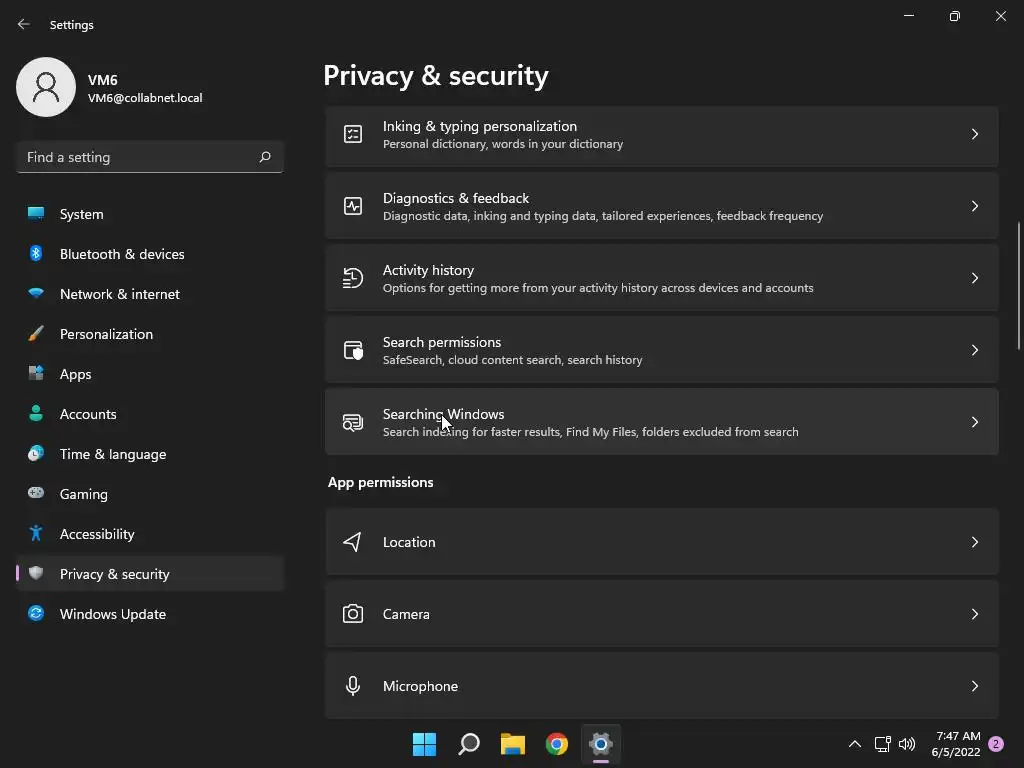The image size is (1024, 768).
Task: Click the Find a setting search box
Action: pos(140,157)
